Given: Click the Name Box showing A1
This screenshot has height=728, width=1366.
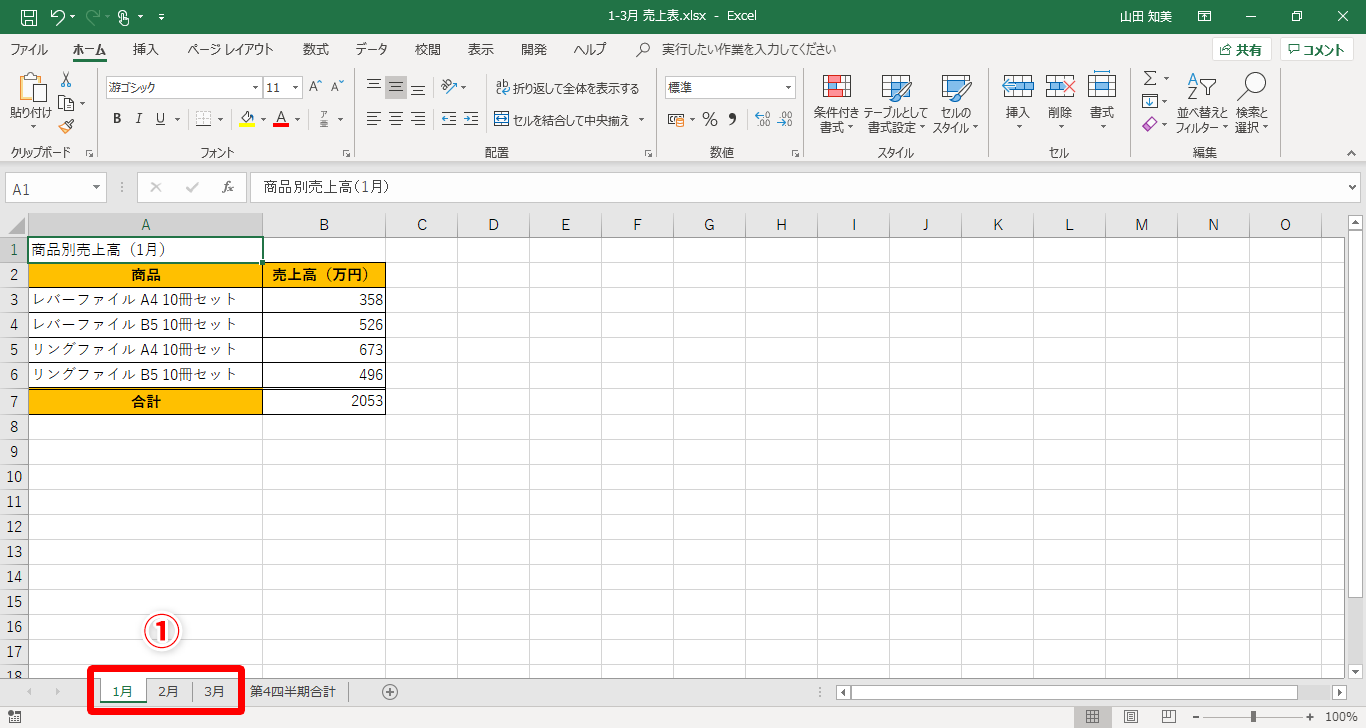Looking at the screenshot, I should pyautogui.click(x=56, y=188).
